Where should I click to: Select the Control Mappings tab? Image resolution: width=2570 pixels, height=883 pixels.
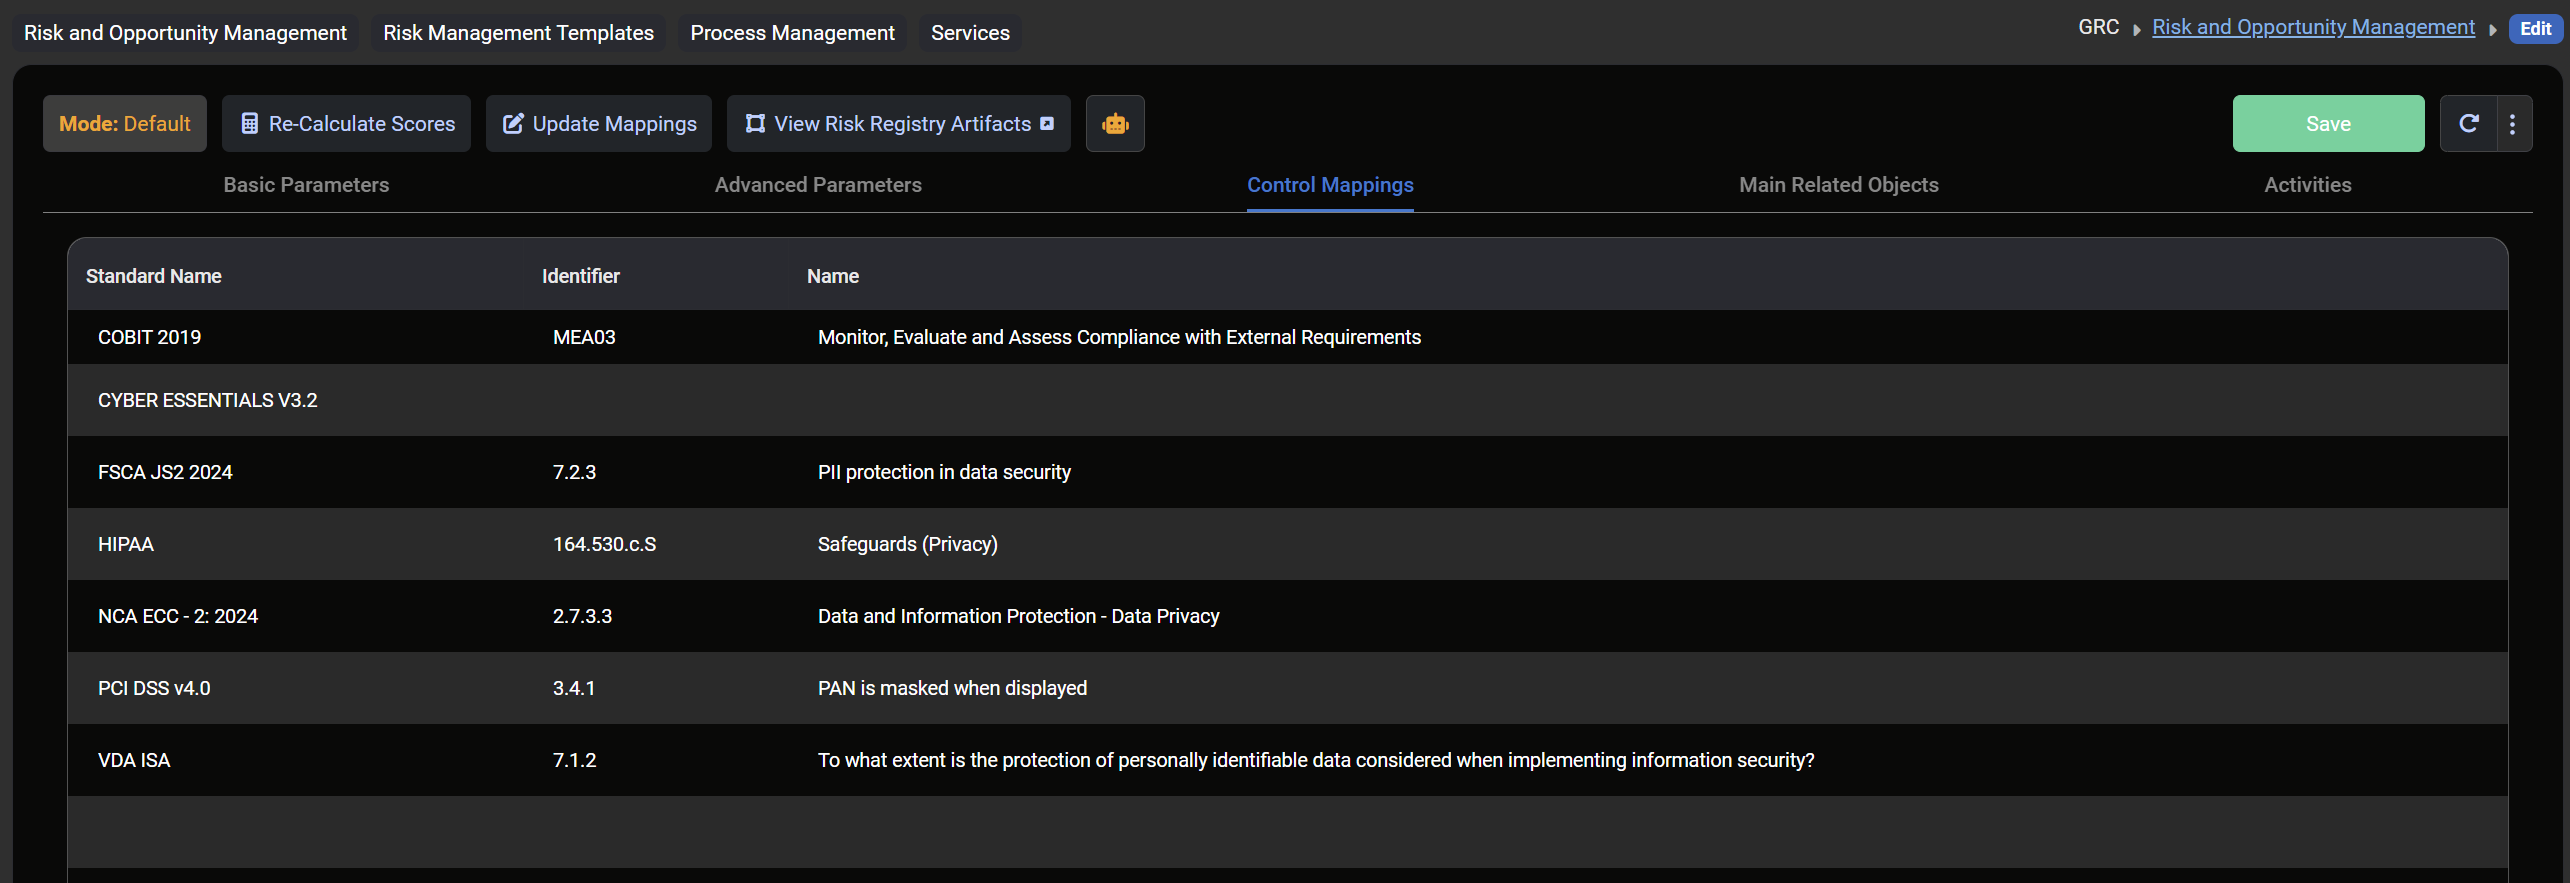point(1330,185)
